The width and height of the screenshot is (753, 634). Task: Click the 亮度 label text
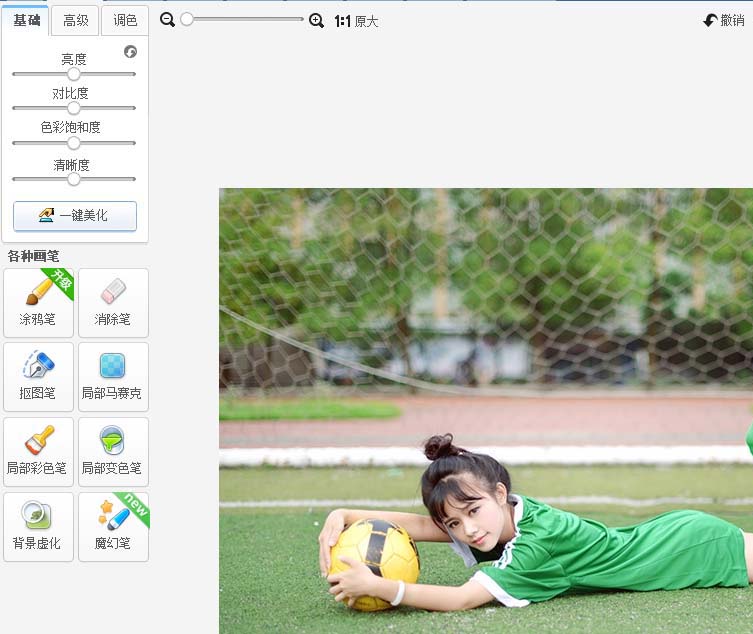click(73, 59)
